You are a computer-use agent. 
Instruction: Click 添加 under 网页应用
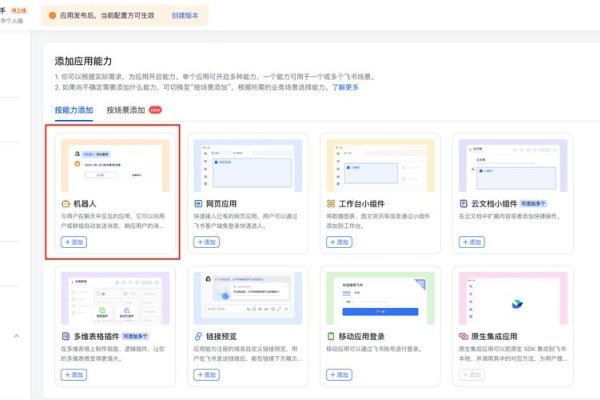[207, 242]
